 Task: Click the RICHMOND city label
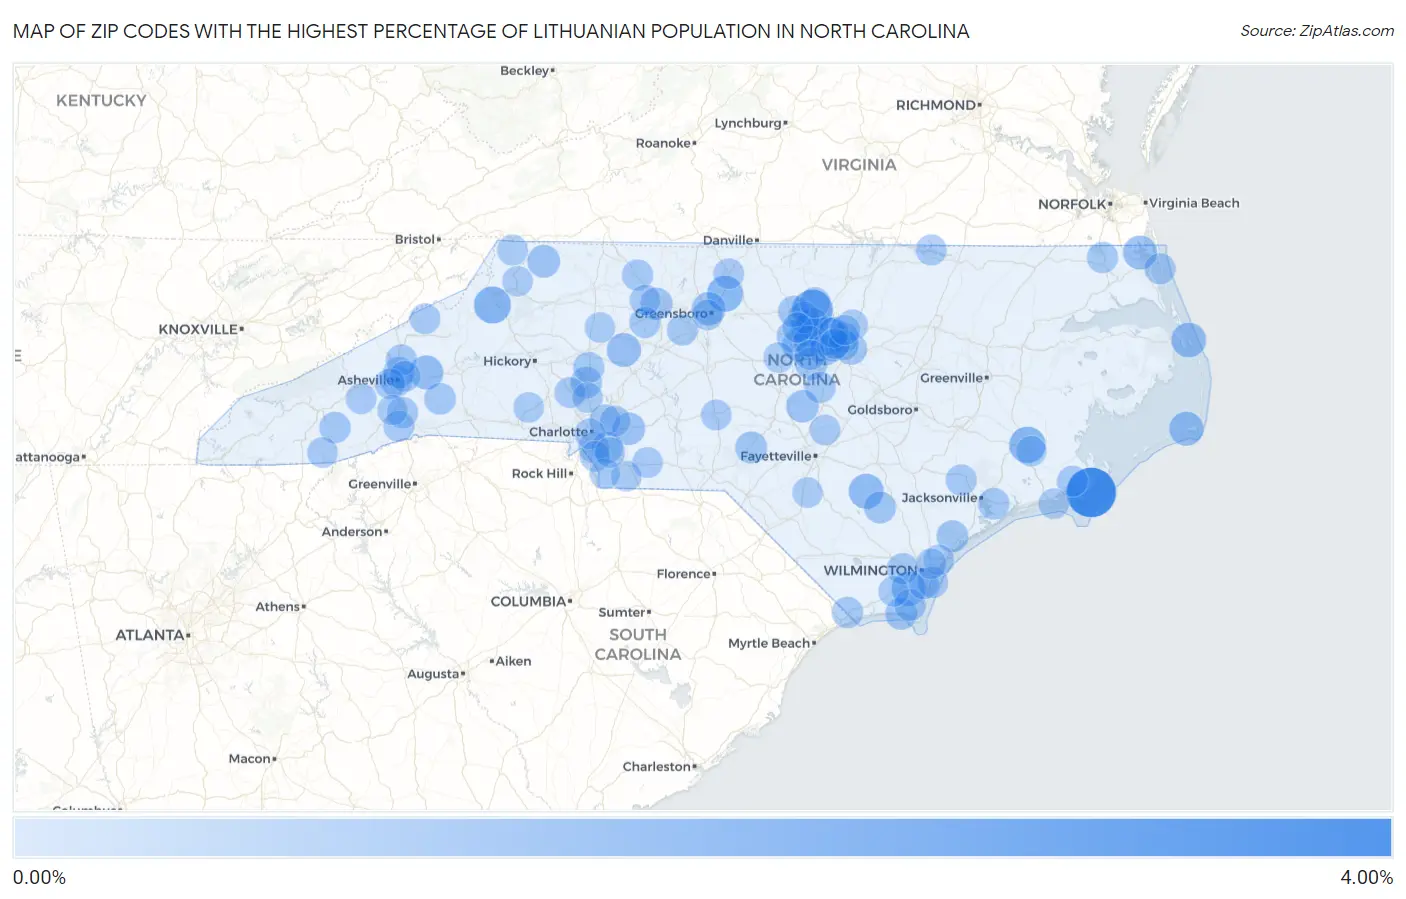pos(936,105)
